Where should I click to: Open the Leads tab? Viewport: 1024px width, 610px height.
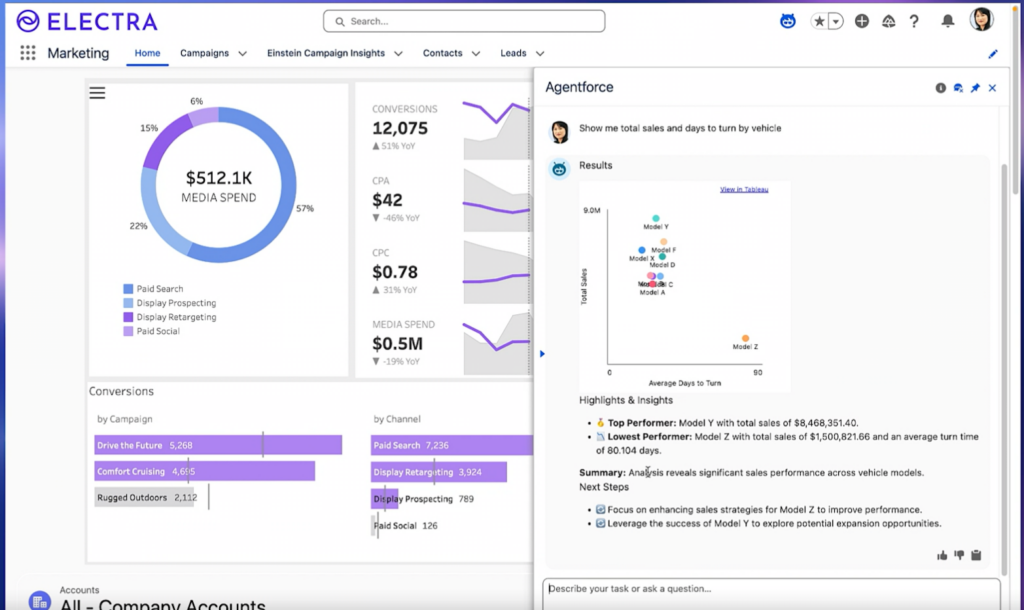[x=513, y=53]
